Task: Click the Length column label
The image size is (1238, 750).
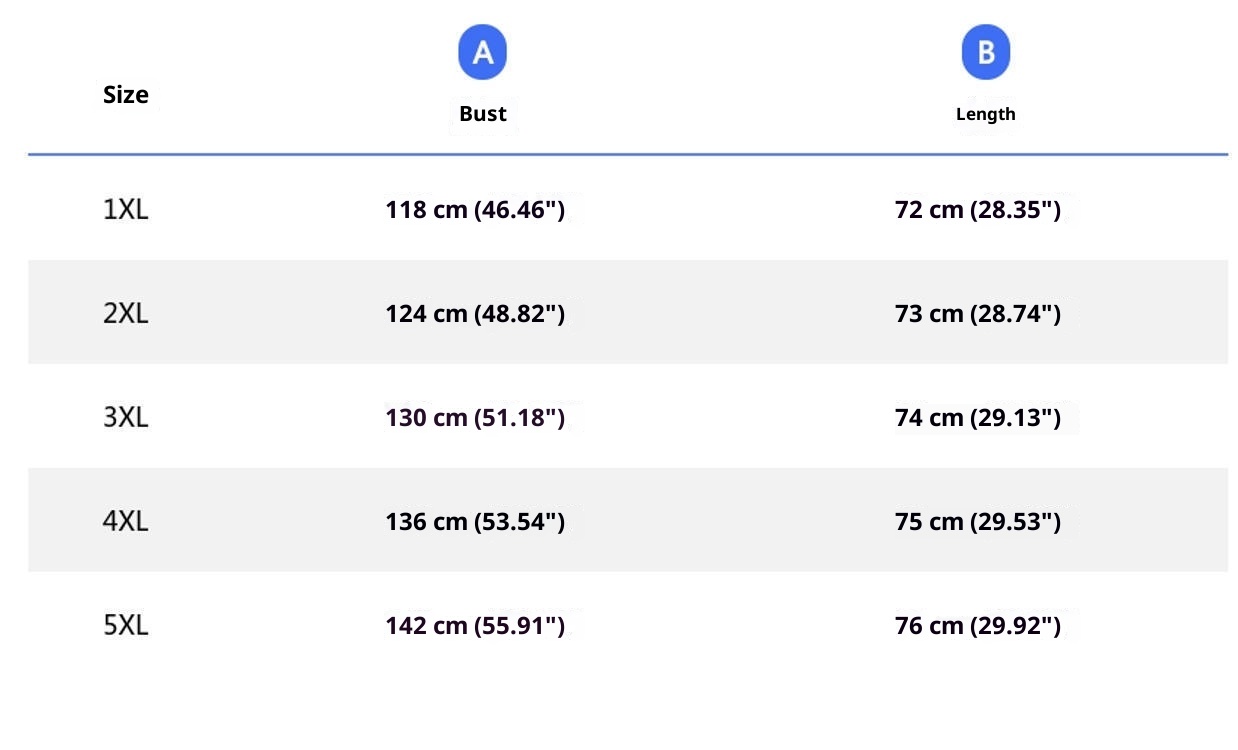Action: point(985,114)
